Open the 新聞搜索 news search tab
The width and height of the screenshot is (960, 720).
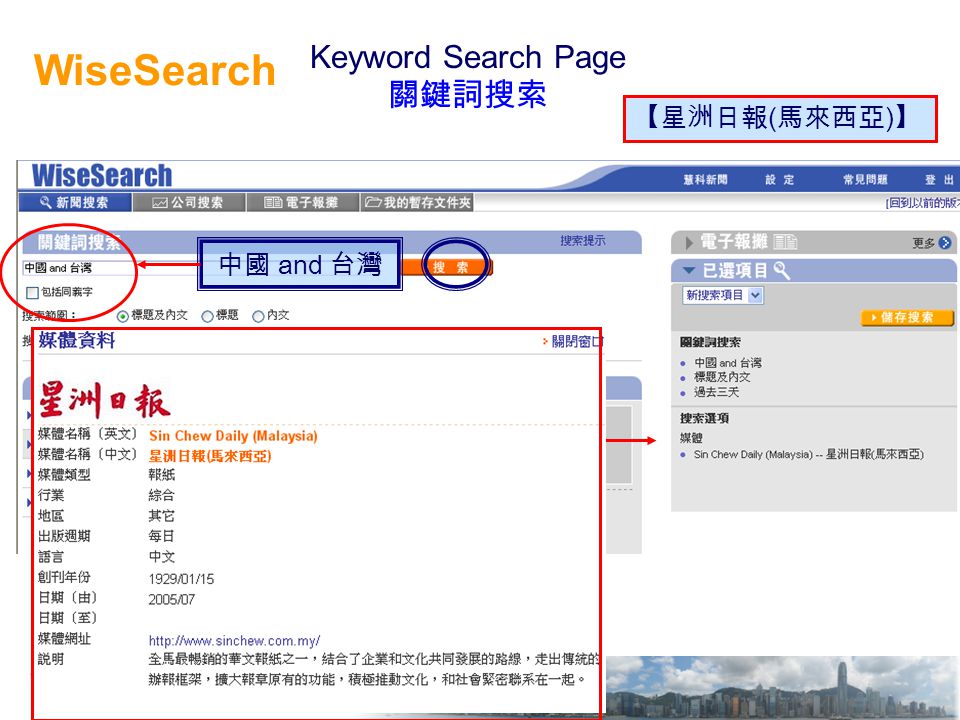[x=75, y=202]
